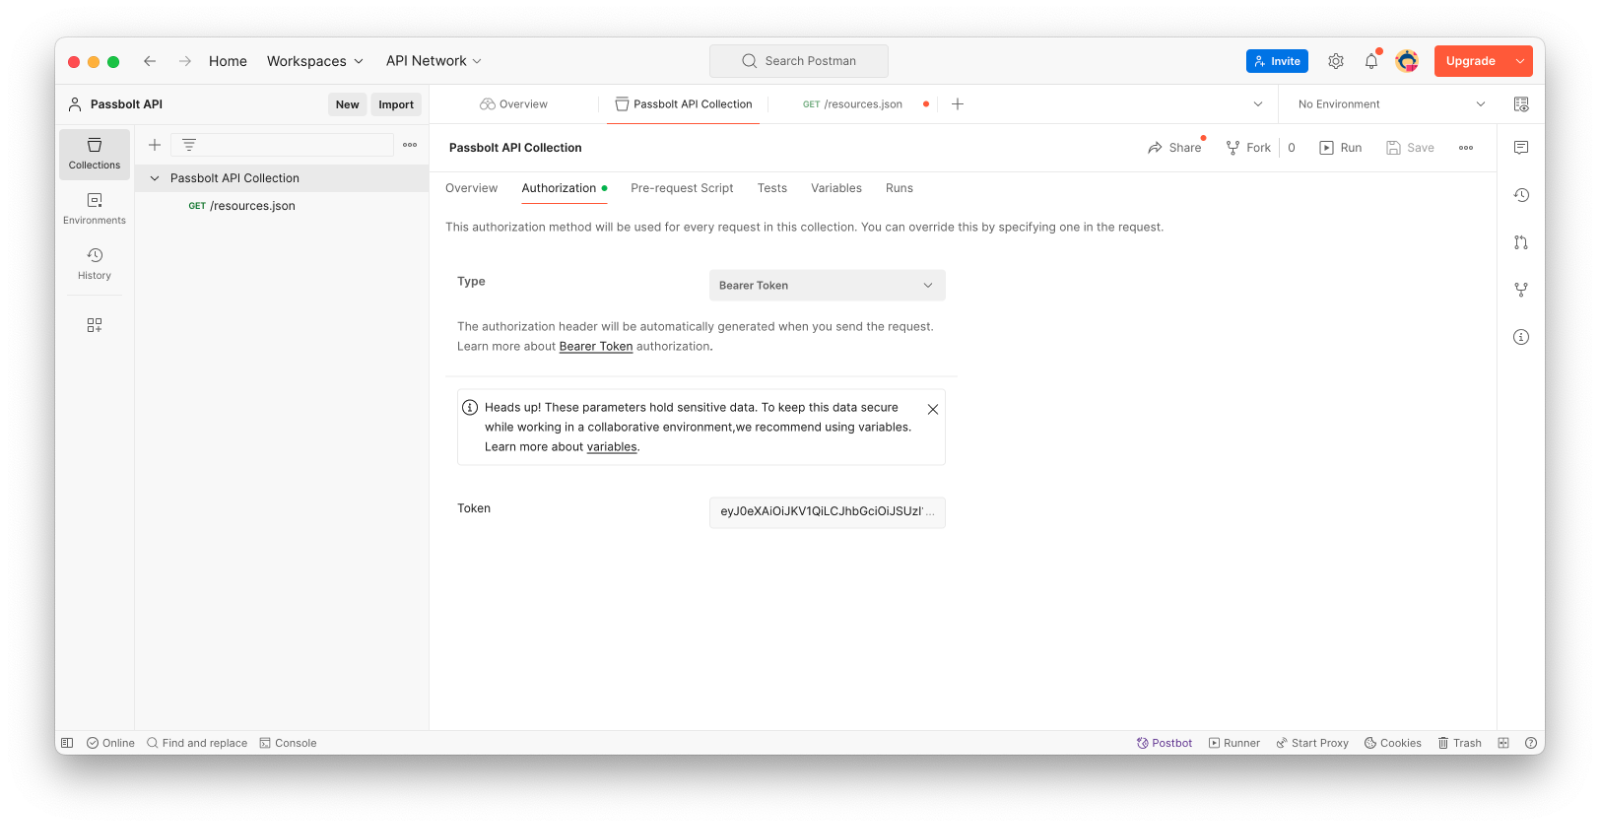Open the Bearer Token type dropdown
The height and width of the screenshot is (828, 1600).
(x=827, y=285)
